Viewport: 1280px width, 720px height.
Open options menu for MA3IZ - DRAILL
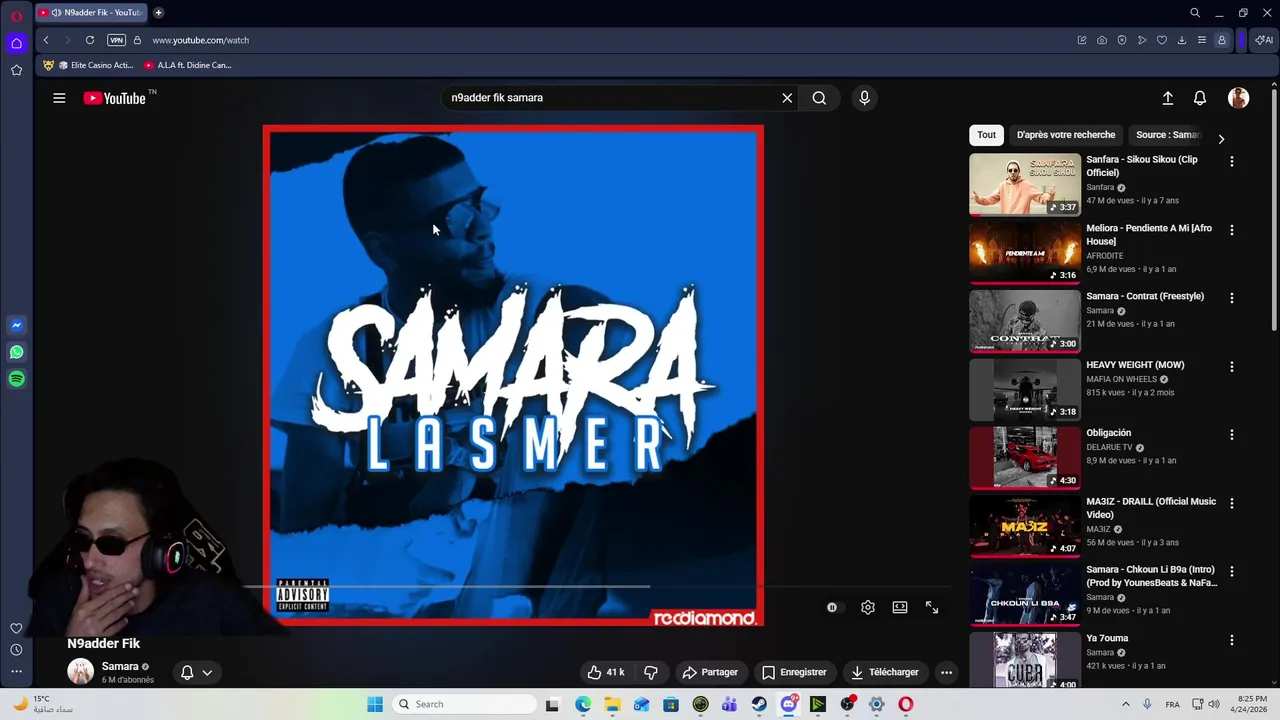point(1232,503)
